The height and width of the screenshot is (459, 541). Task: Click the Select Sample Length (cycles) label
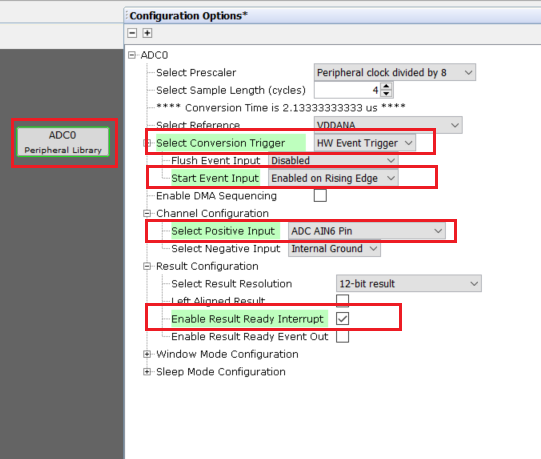coord(231,90)
